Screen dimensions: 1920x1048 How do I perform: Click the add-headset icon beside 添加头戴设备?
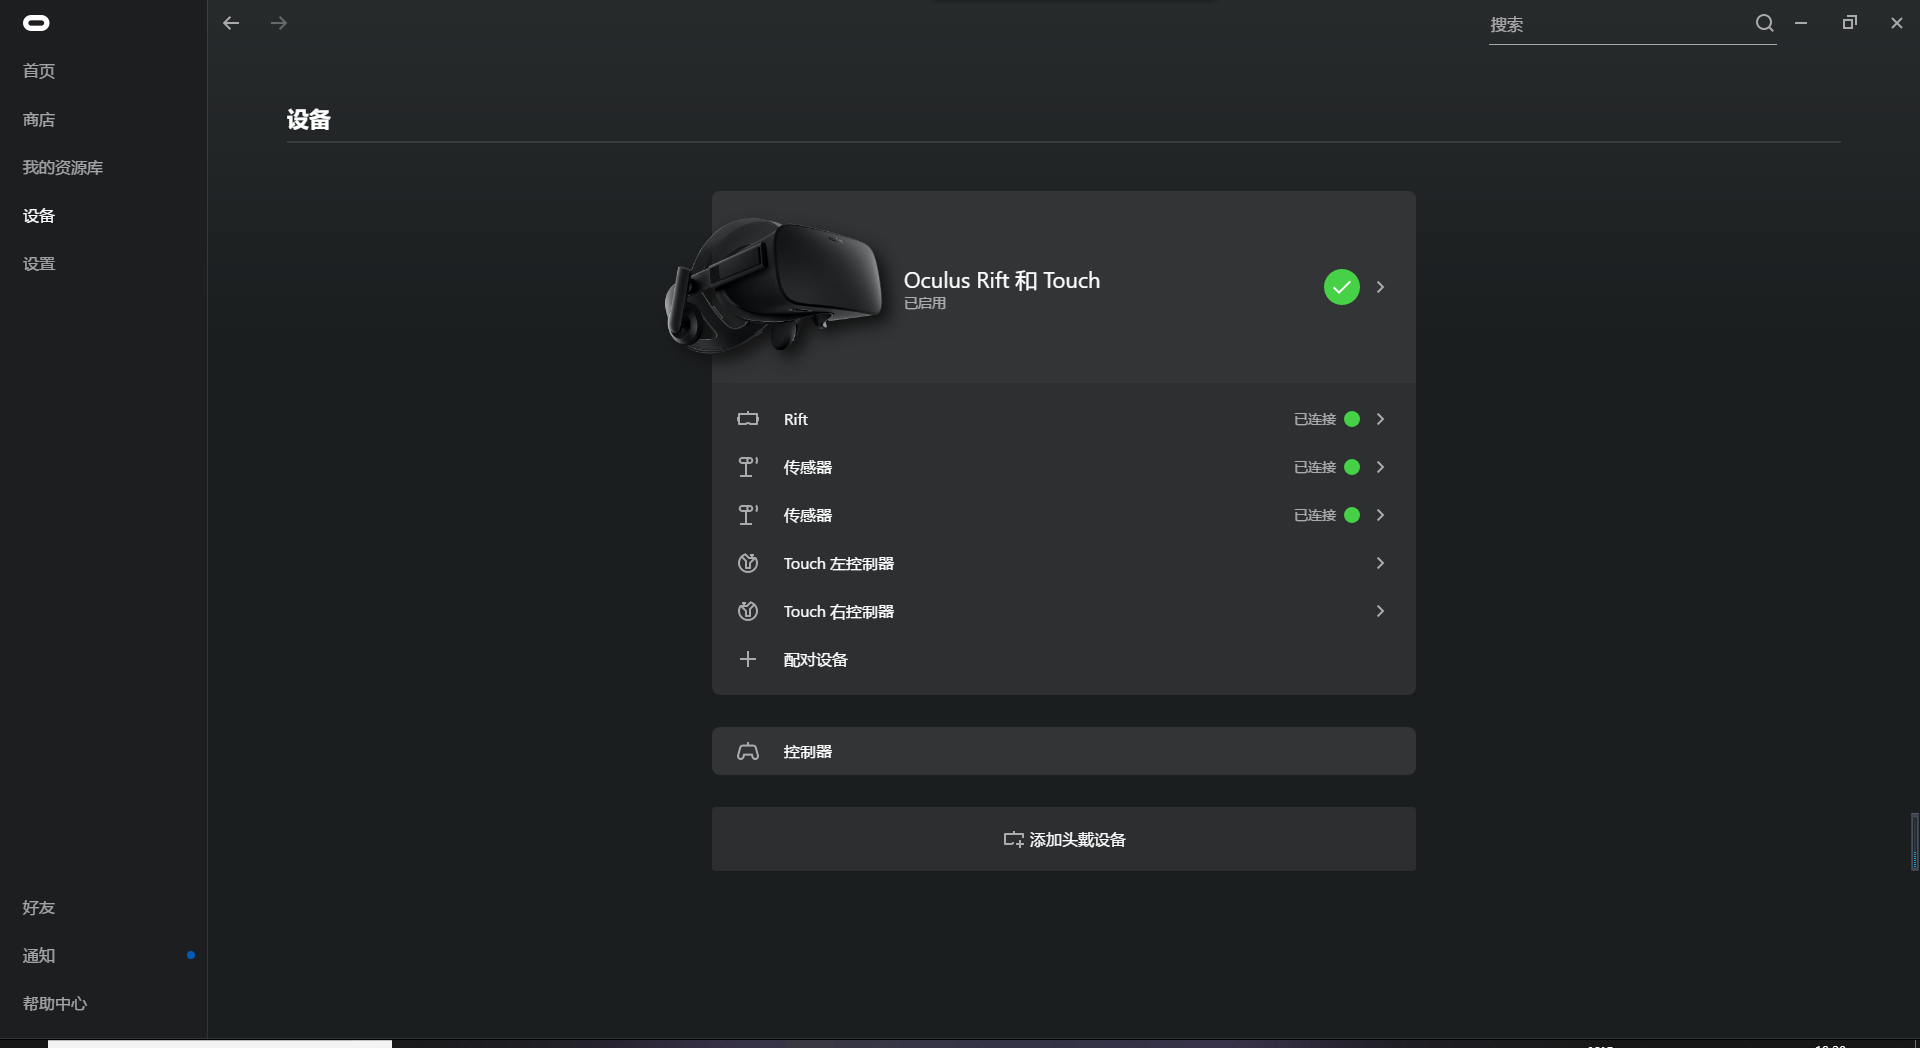[x=1014, y=840]
